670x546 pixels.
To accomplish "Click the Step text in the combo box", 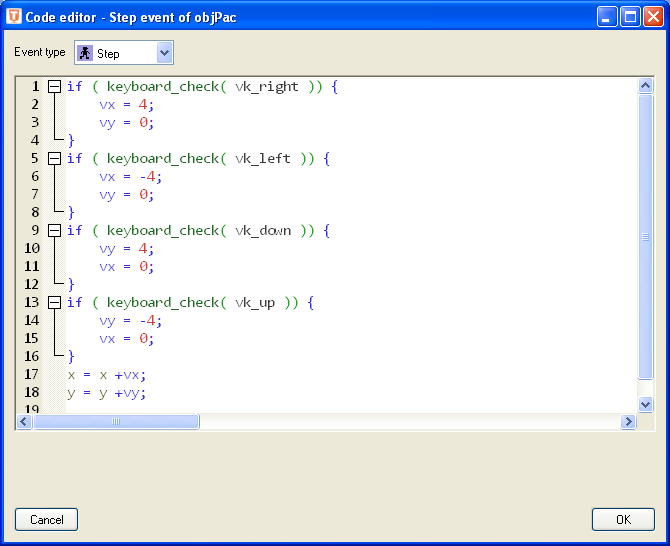I will click(108, 54).
